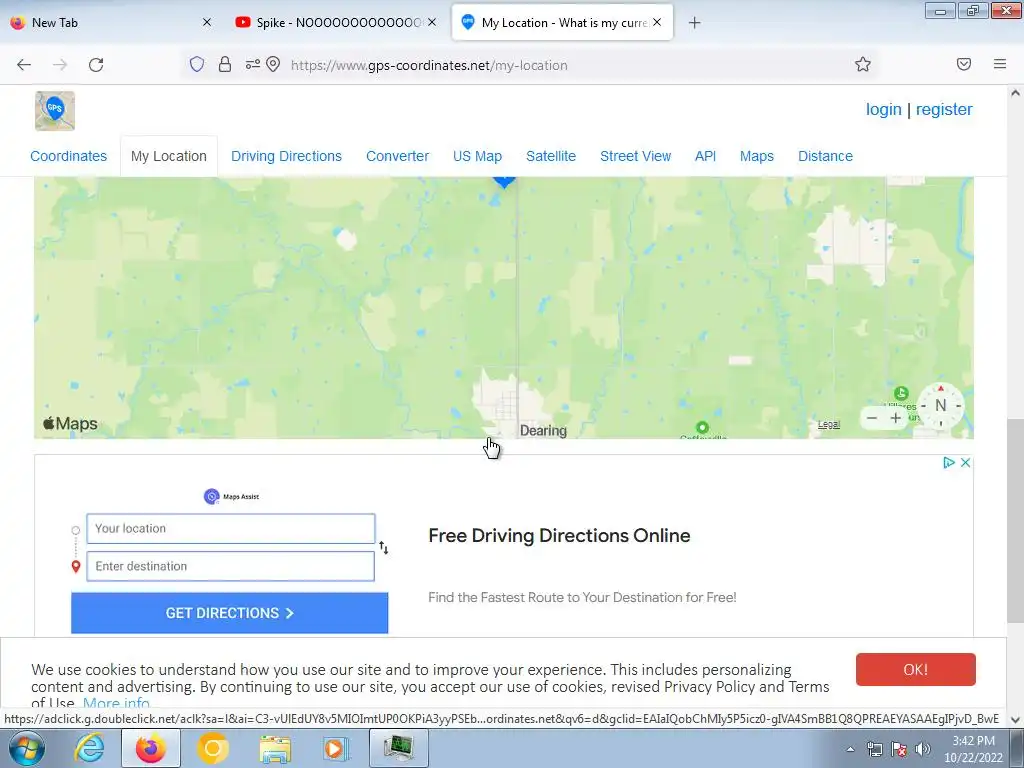Open the media player taskbar icon

pyautogui.click(x=337, y=748)
